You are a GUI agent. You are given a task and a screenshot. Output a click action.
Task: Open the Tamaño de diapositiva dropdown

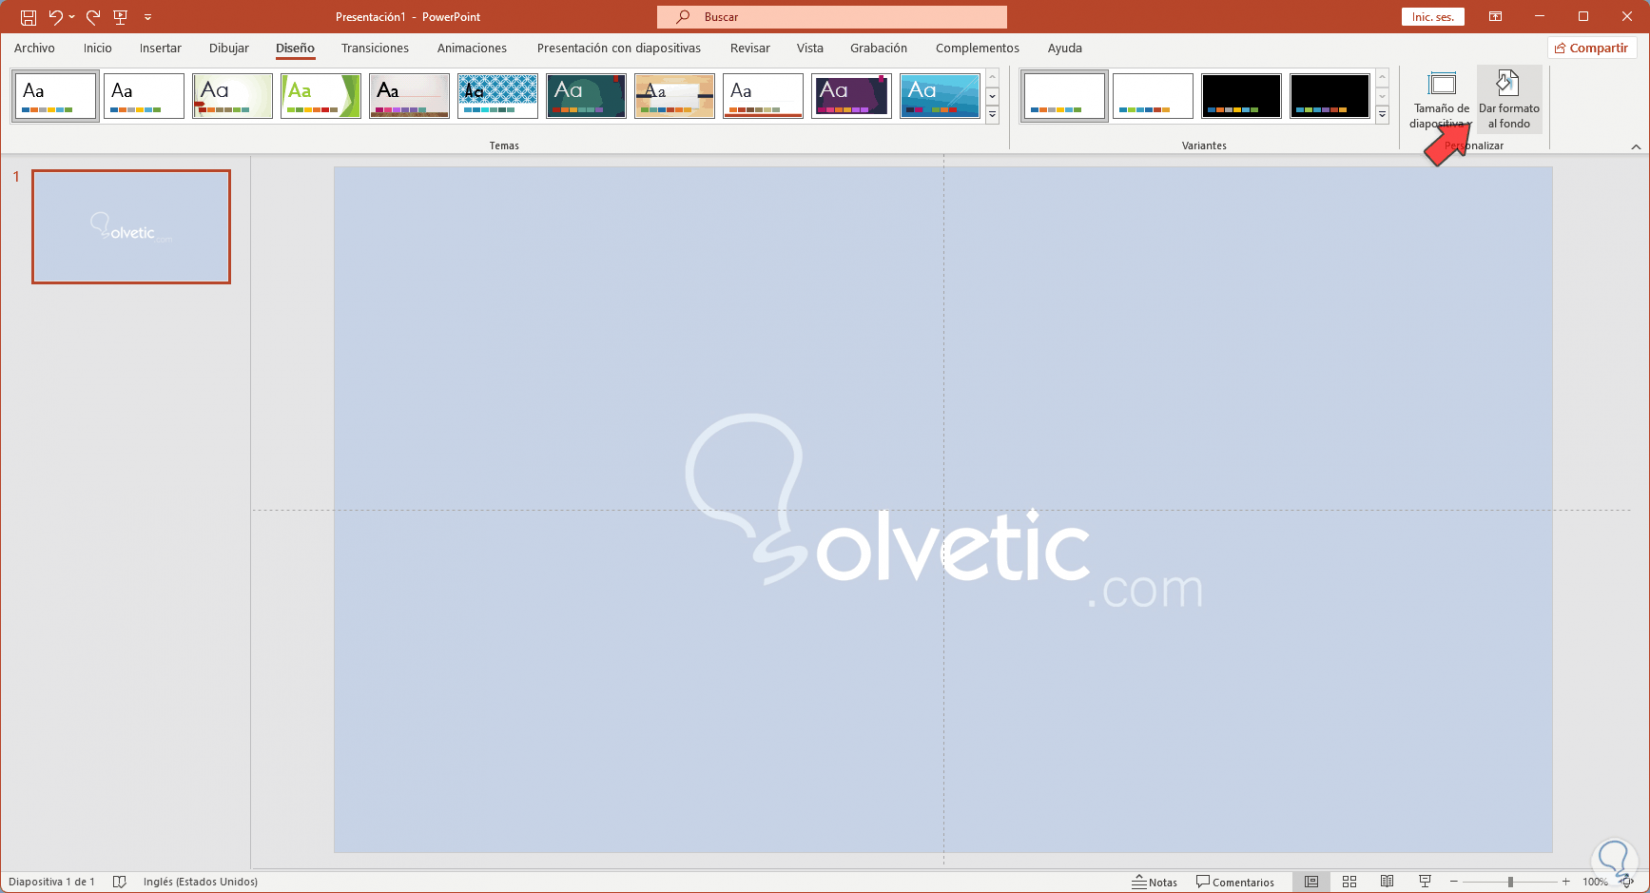1441,101
